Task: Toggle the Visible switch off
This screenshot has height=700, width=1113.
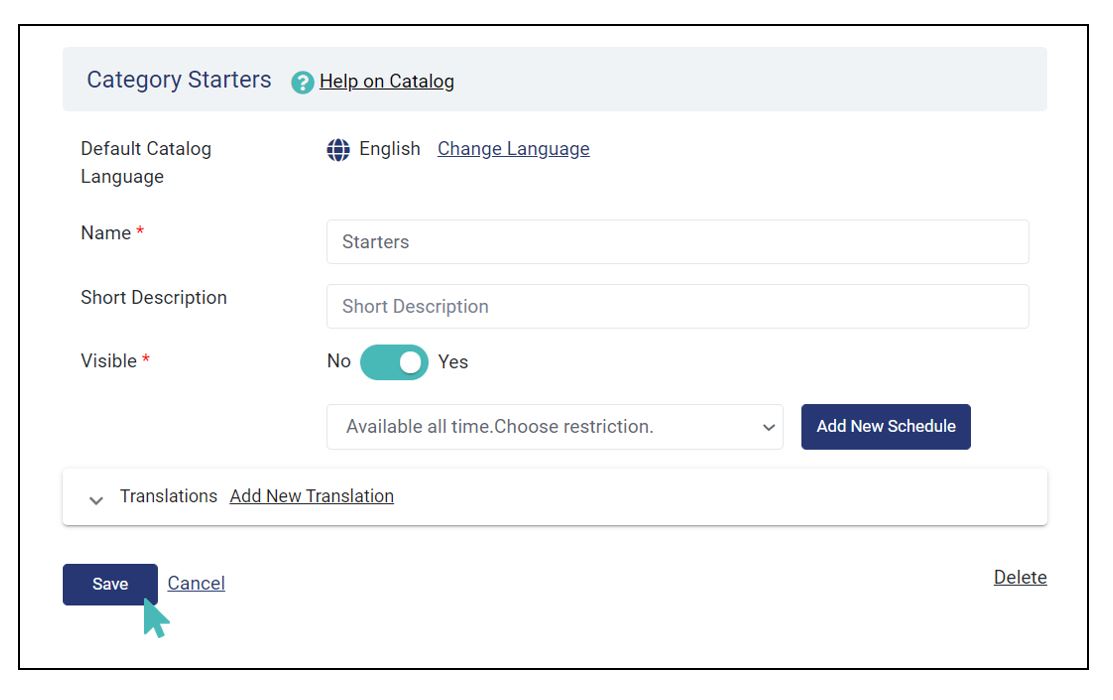Action: 394,362
